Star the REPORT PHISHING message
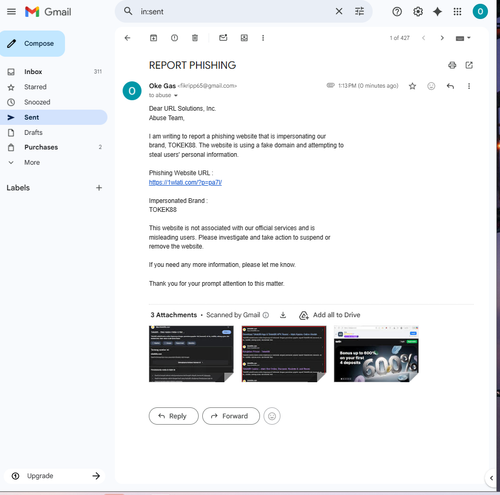The height and width of the screenshot is (495, 500). coord(412,86)
